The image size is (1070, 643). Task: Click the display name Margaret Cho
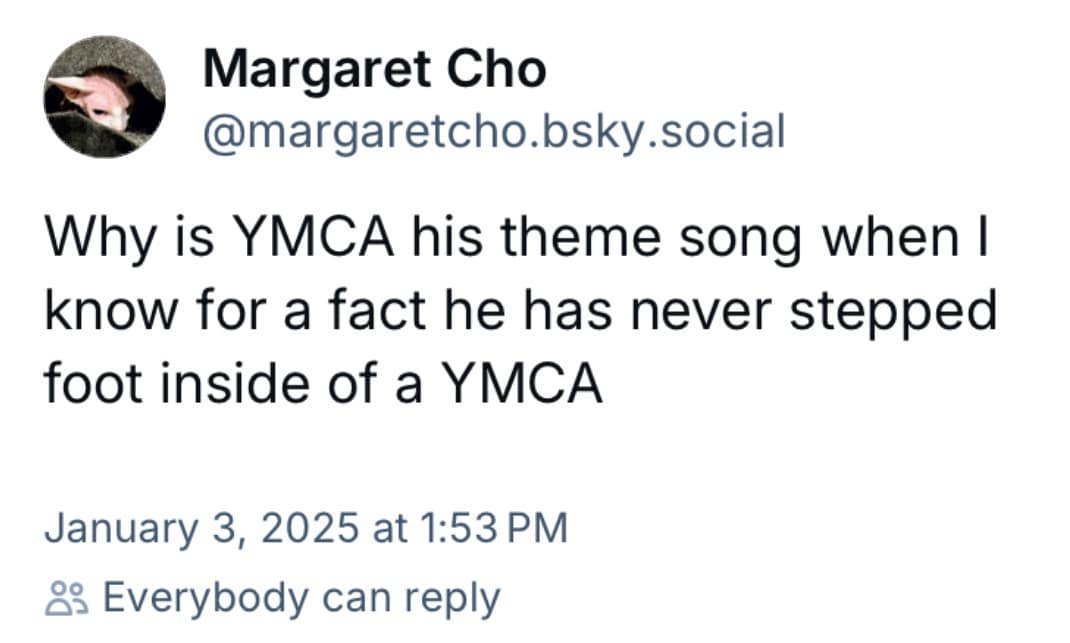pyautogui.click(x=374, y=70)
